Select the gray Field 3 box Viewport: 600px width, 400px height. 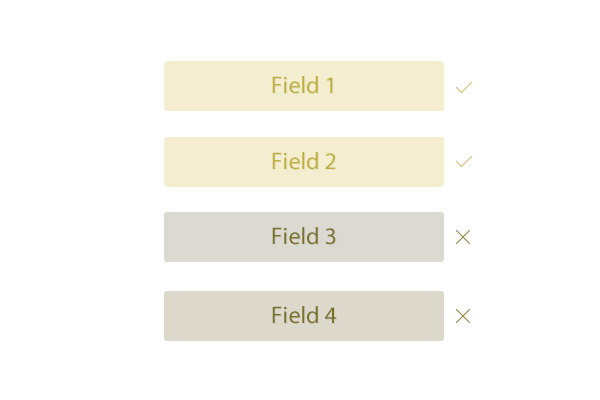pyautogui.click(x=304, y=237)
